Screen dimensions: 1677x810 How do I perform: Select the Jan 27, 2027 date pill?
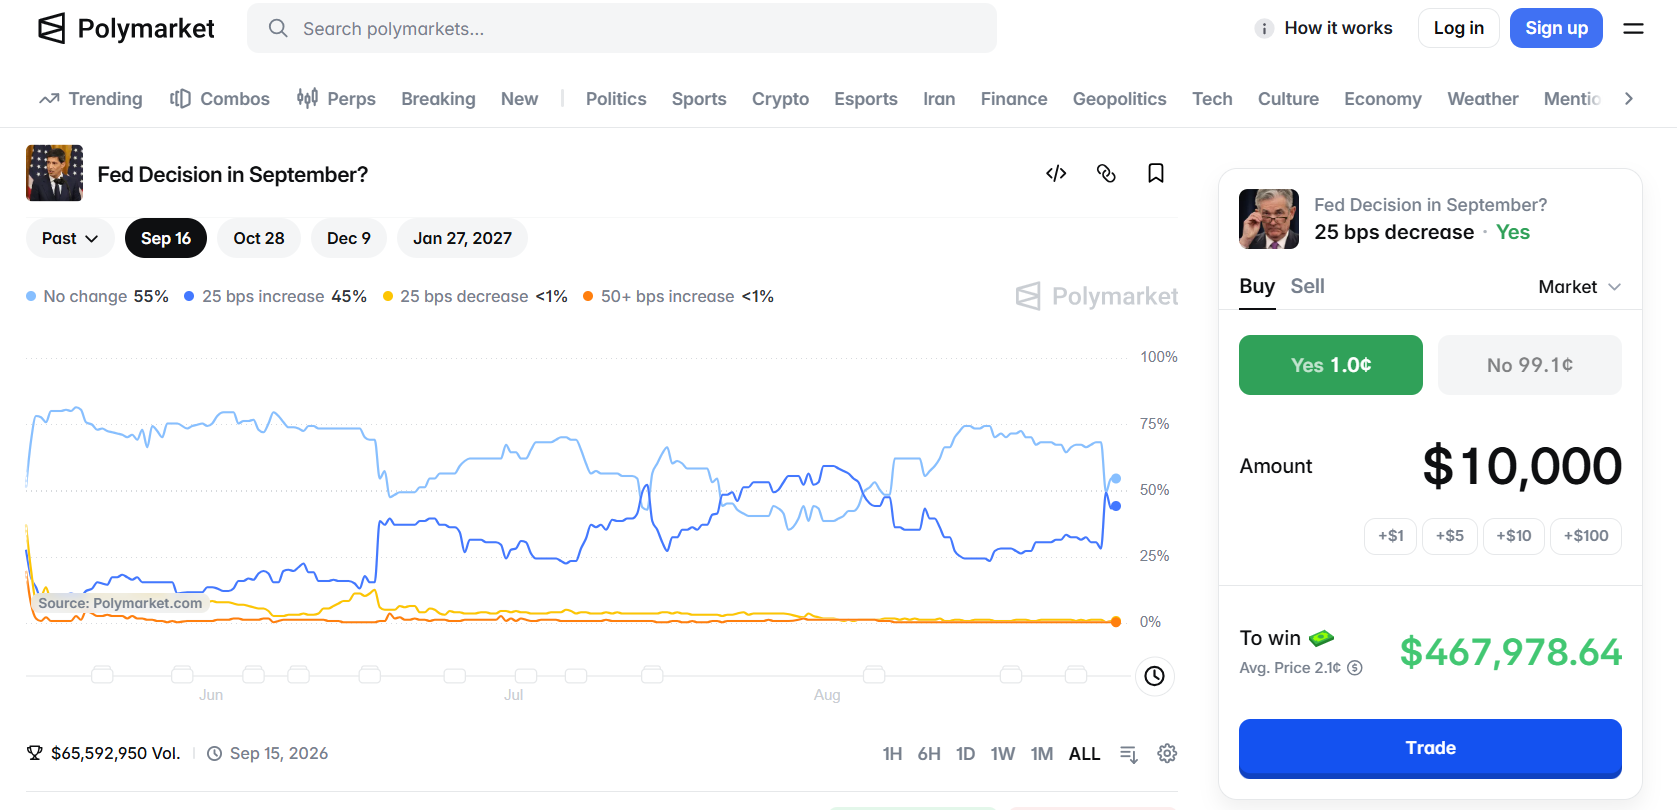tap(462, 238)
